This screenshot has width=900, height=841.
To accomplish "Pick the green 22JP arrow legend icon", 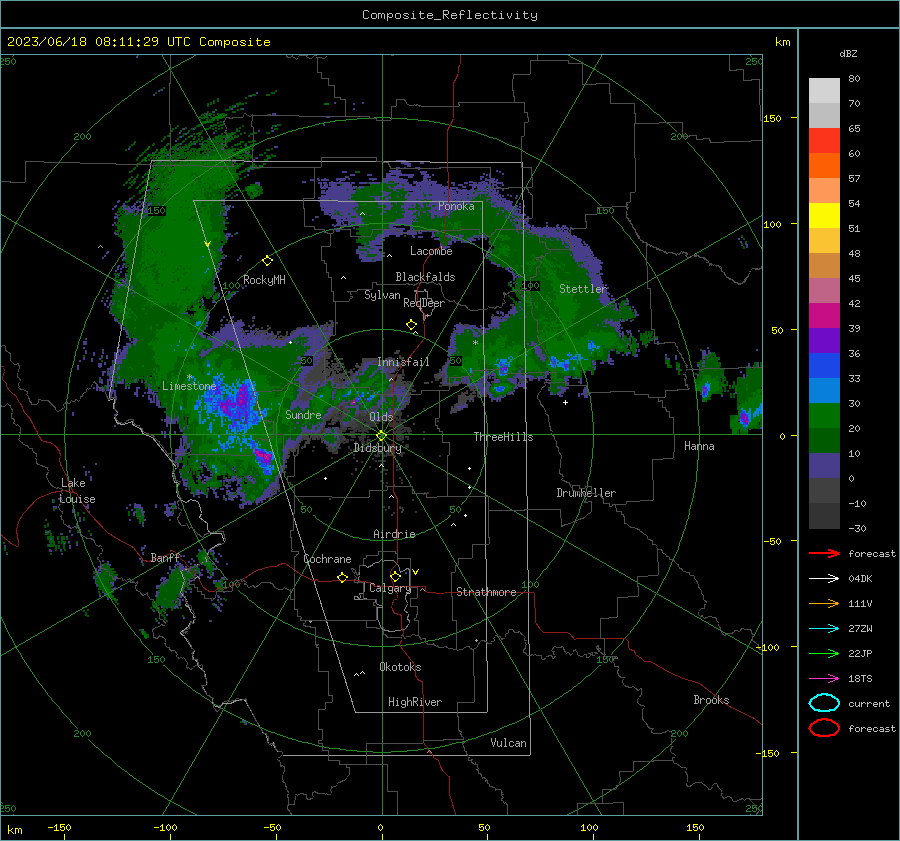I will (x=824, y=653).
